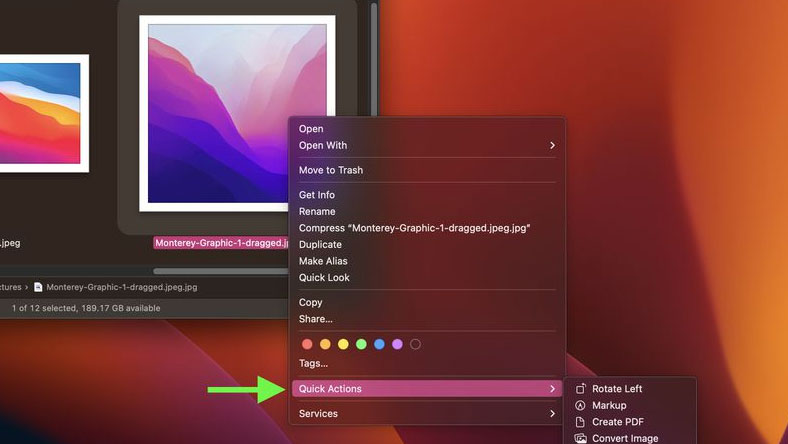Select the empty gray tag circle
788x444 pixels.
pos(415,344)
